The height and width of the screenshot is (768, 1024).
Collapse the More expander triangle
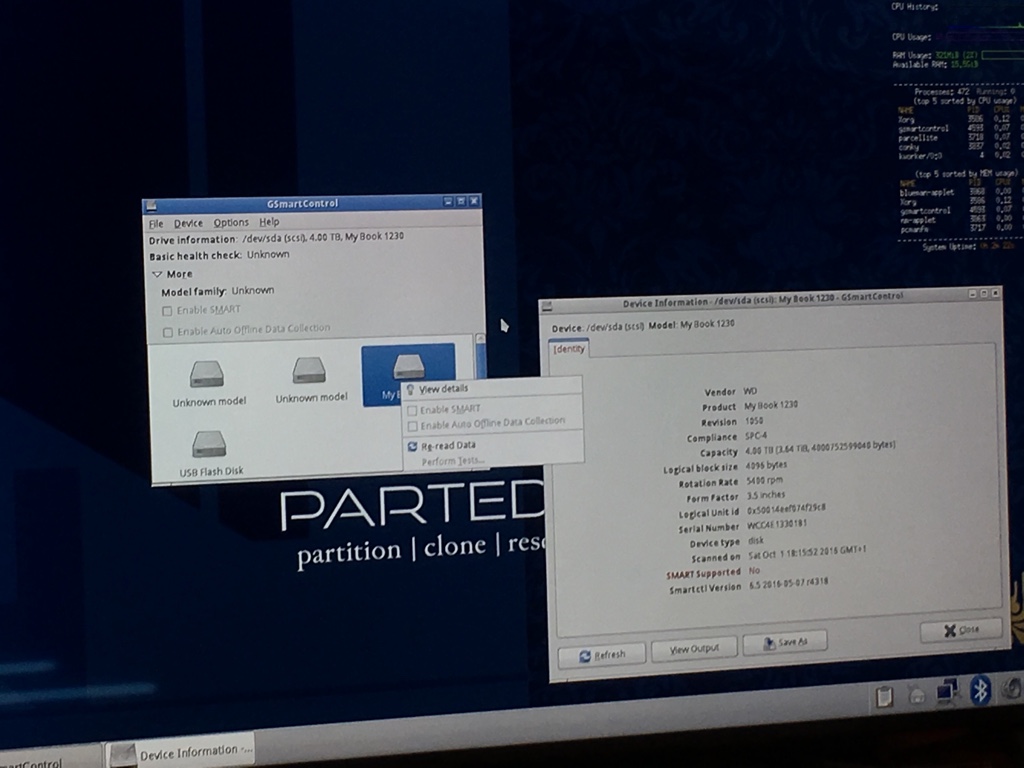point(157,274)
